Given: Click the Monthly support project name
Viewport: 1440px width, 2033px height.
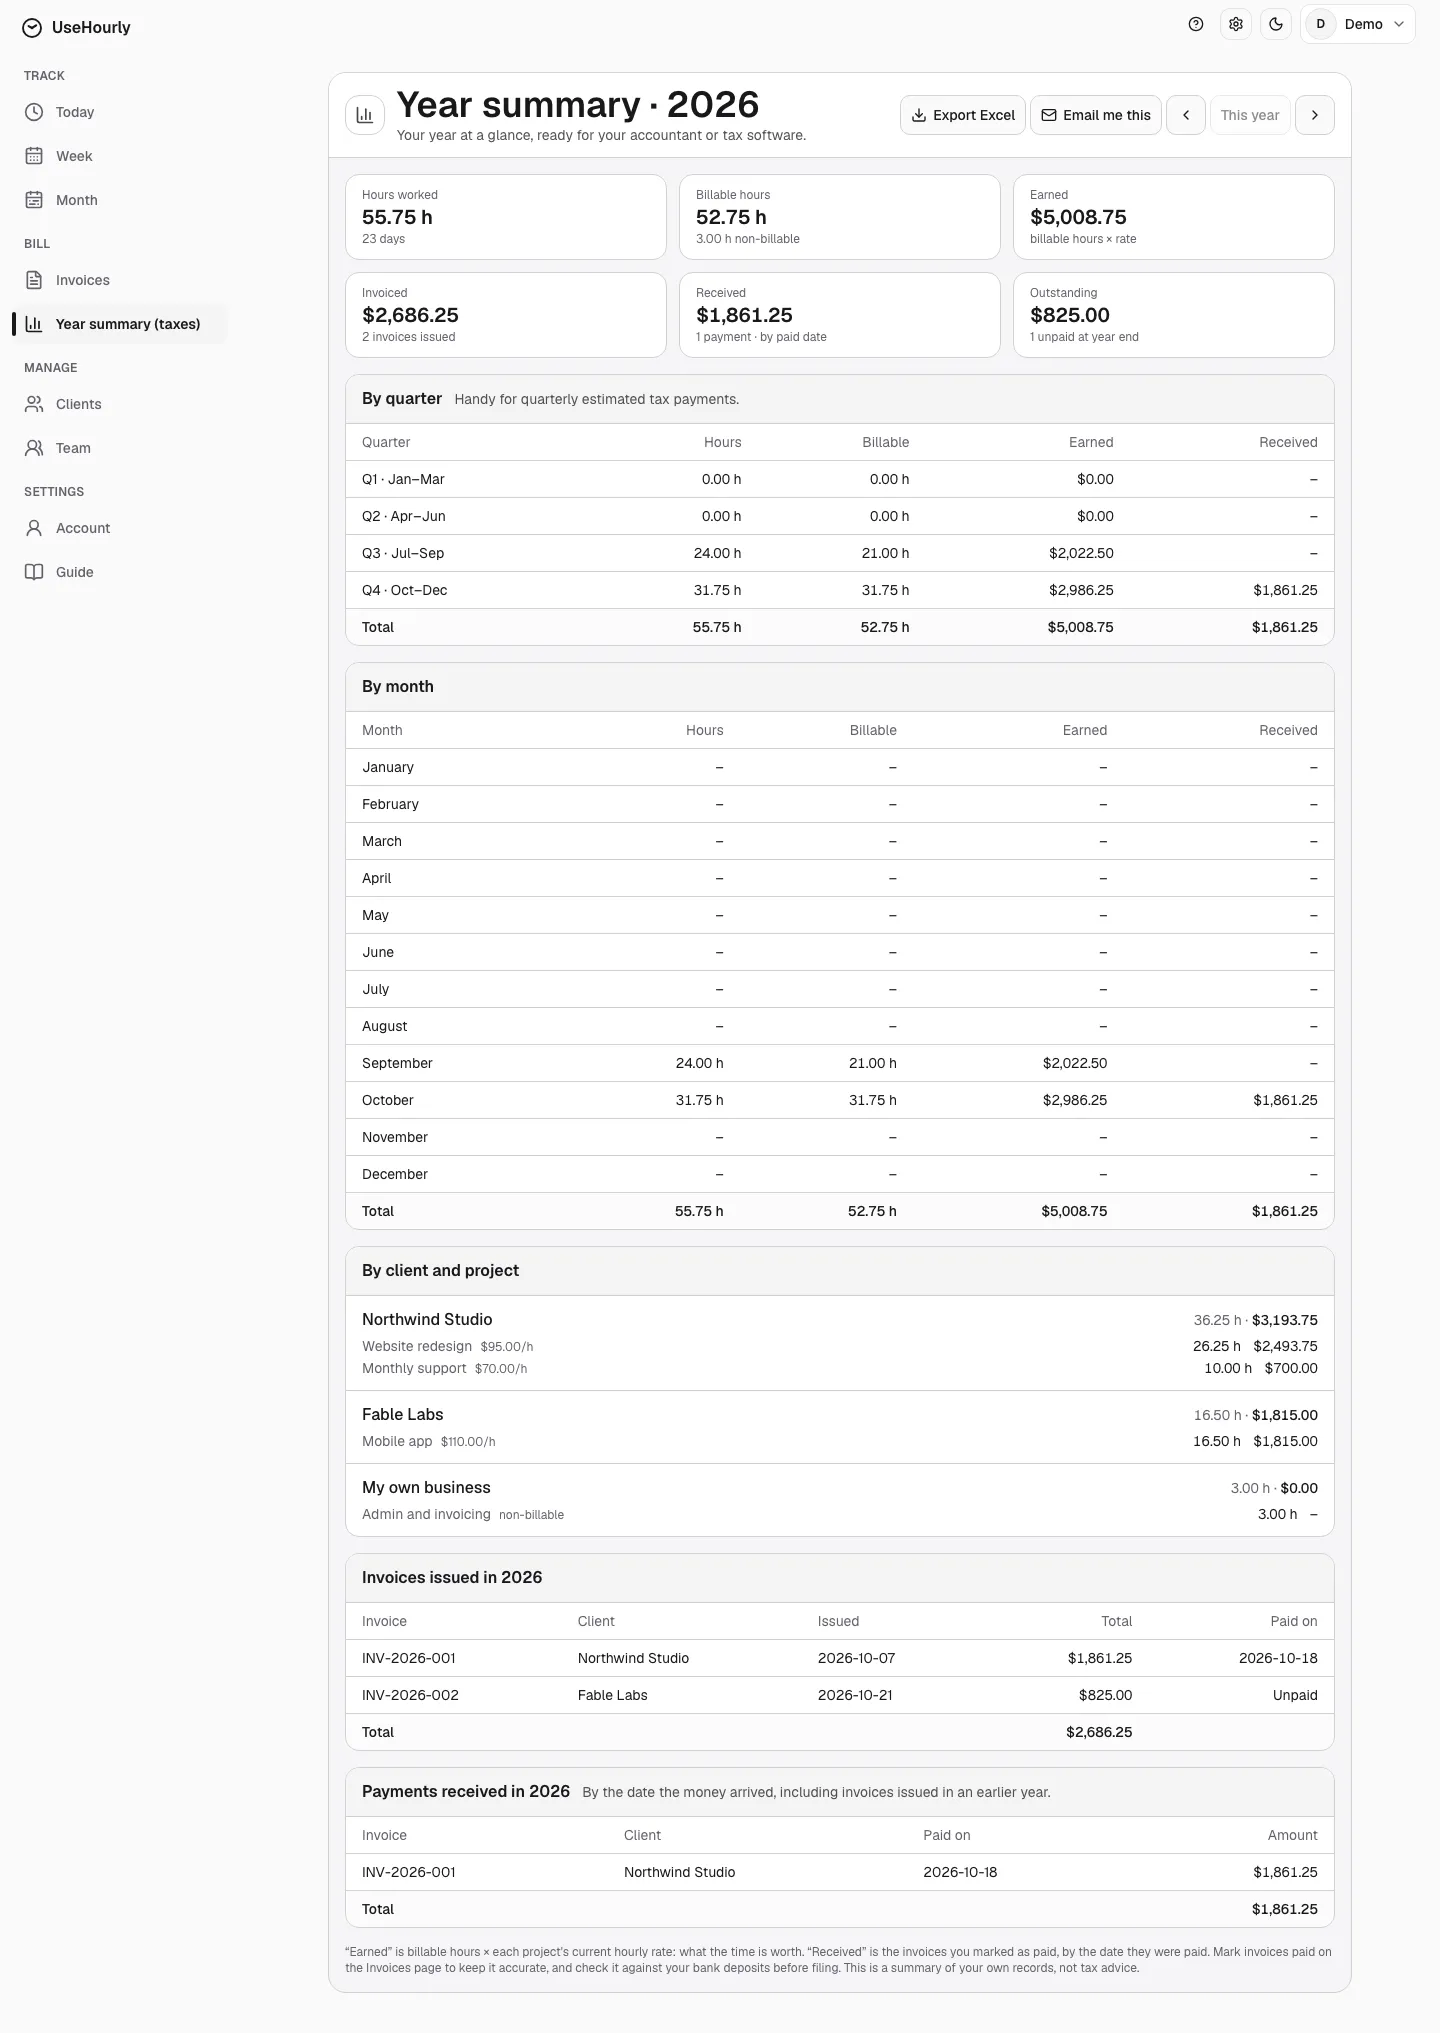Looking at the screenshot, I should 414,1368.
